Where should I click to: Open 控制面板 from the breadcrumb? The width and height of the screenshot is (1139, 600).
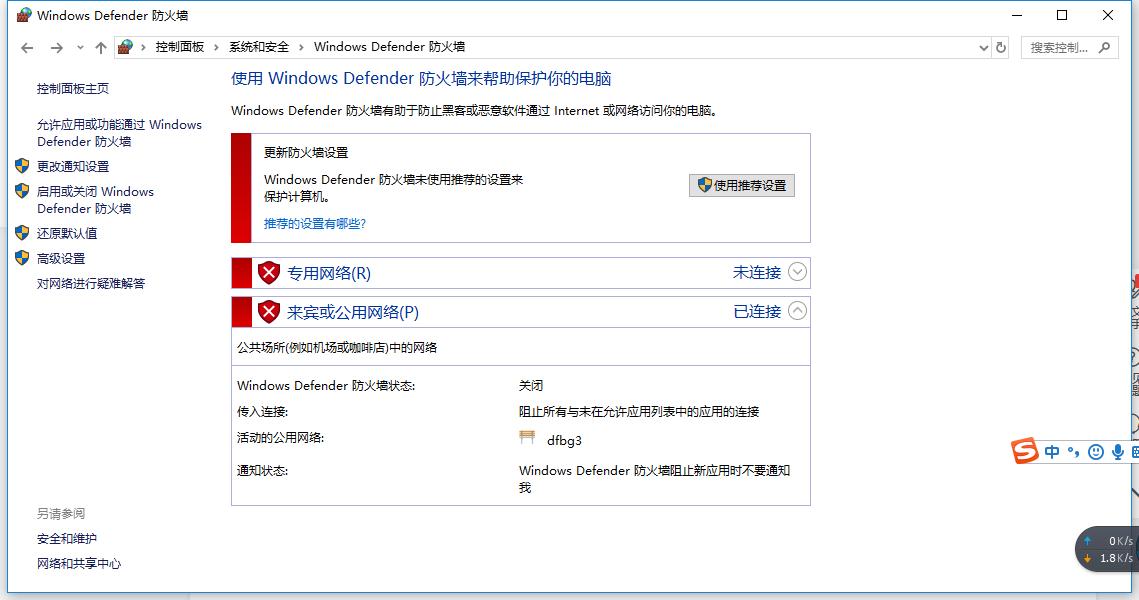[181, 46]
